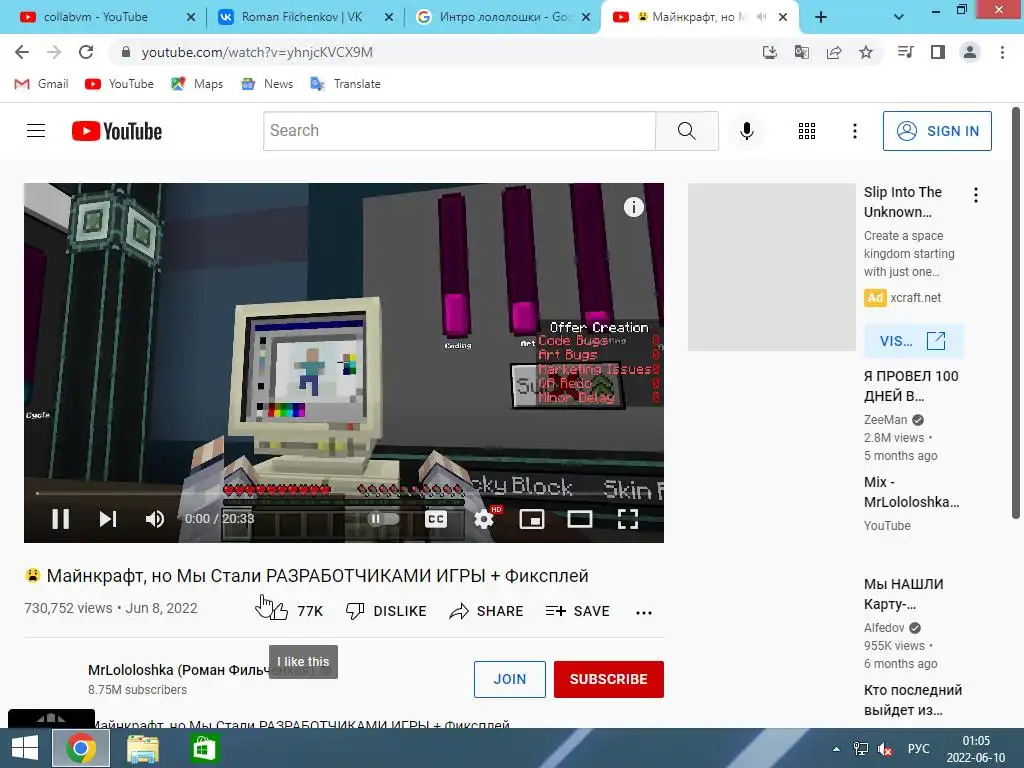Click the address bar URL
The height and width of the screenshot is (768, 1024).
coord(257,52)
